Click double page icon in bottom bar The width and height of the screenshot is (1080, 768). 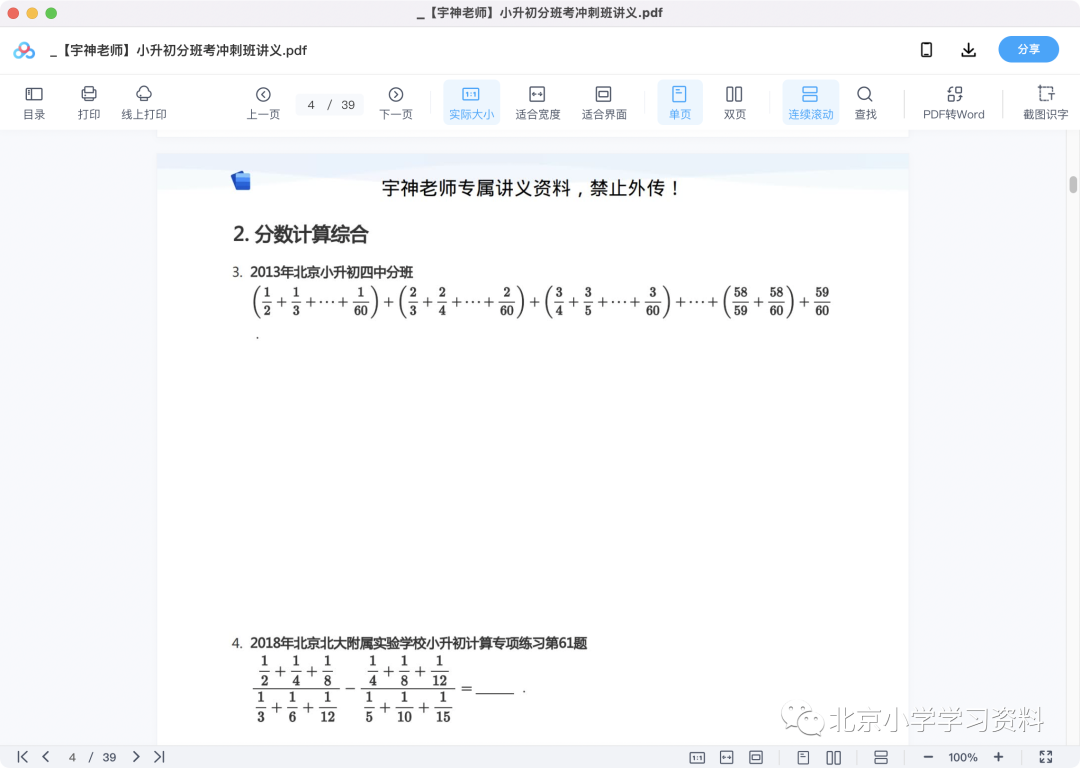pos(833,758)
